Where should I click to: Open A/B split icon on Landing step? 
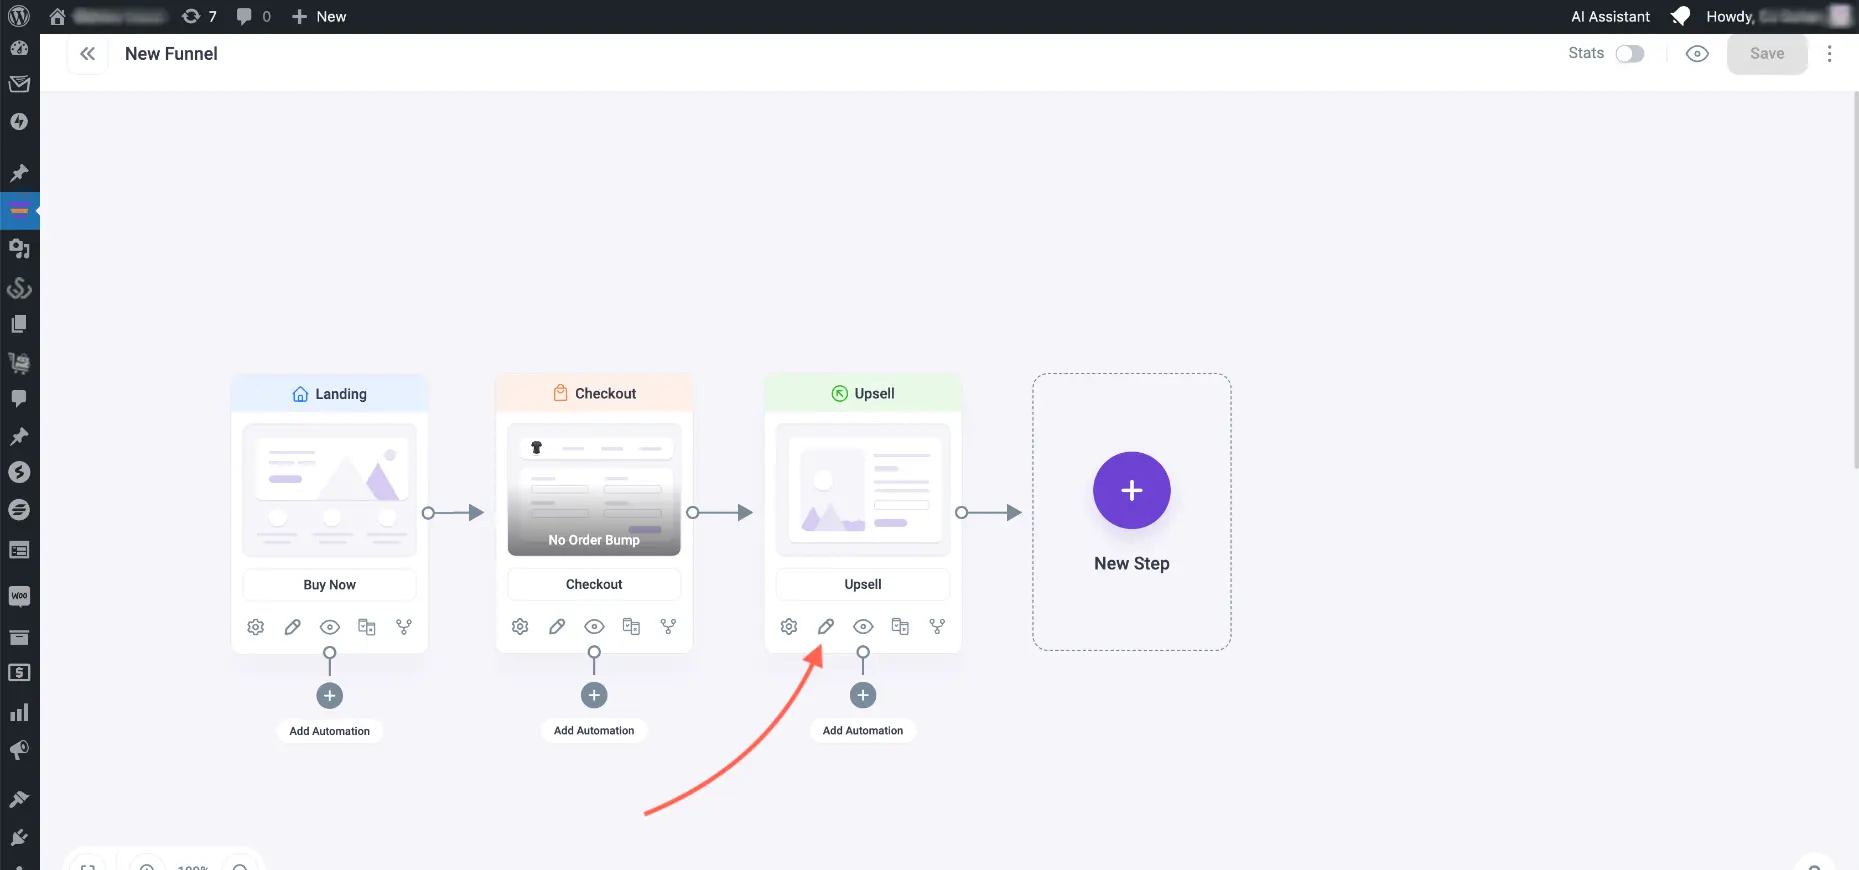pos(404,627)
